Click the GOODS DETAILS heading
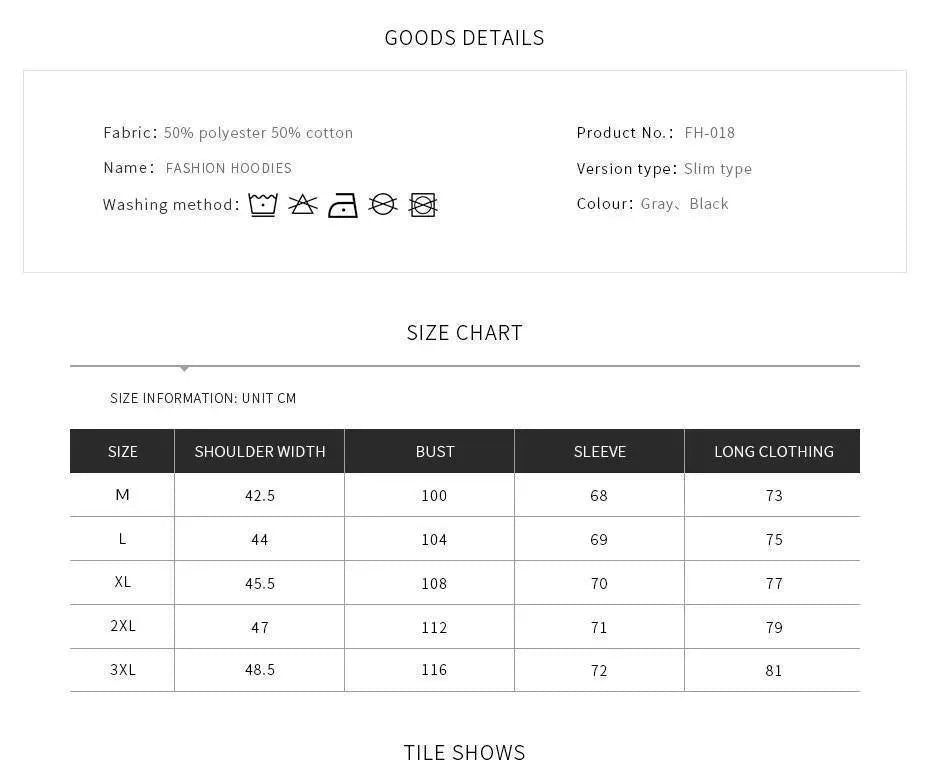Screen dimensions: 930x776 465,38
